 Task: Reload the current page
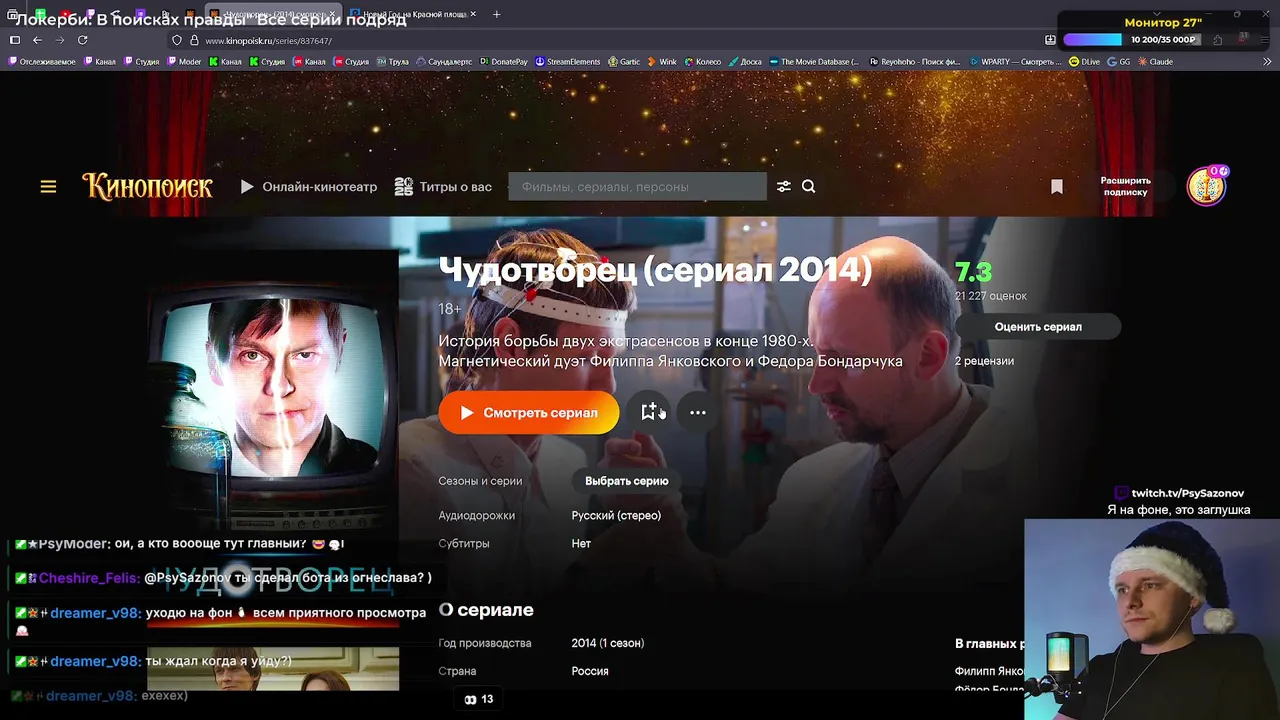82,40
